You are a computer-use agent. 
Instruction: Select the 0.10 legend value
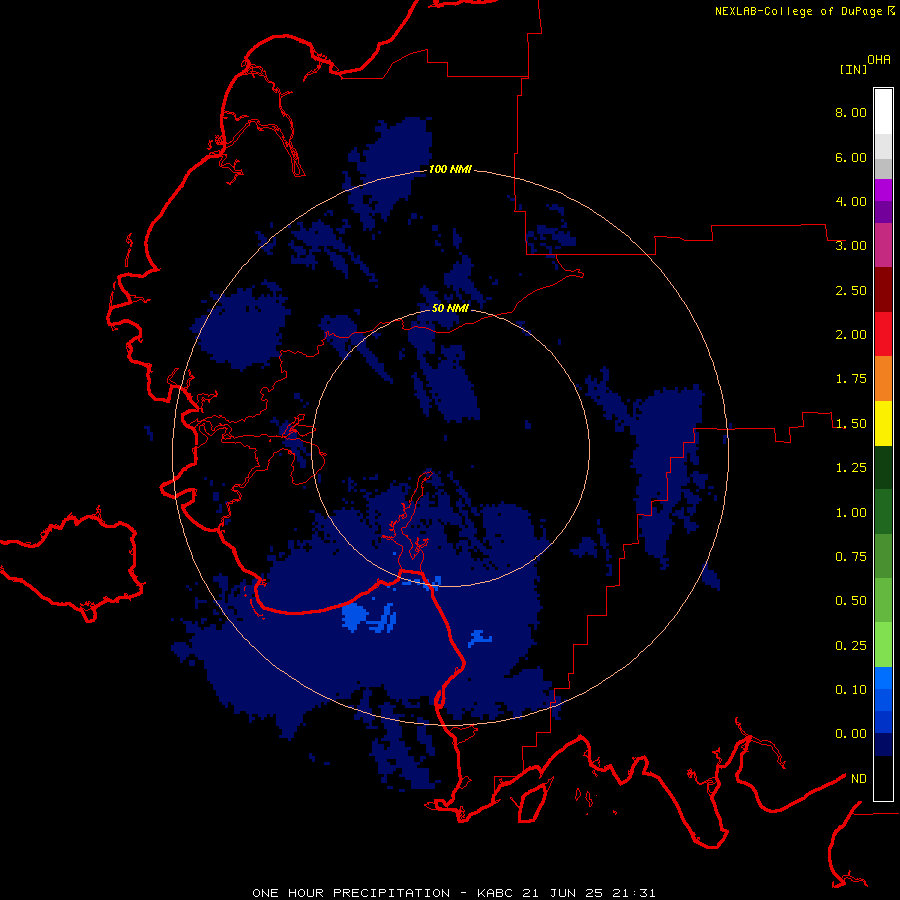pyautogui.click(x=851, y=690)
